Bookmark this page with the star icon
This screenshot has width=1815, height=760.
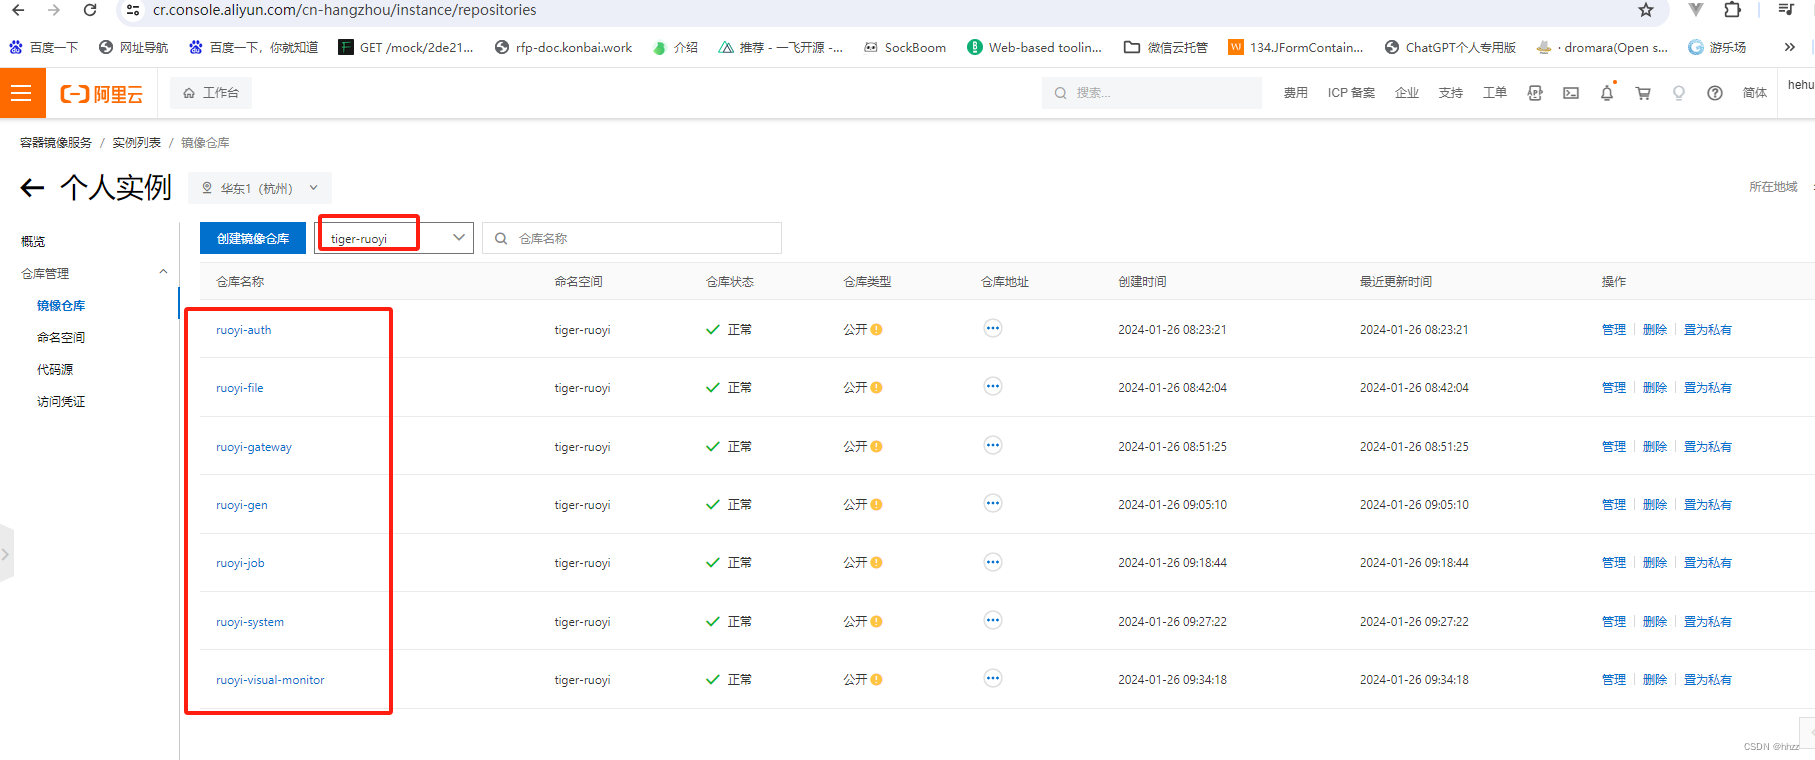click(x=1646, y=10)
